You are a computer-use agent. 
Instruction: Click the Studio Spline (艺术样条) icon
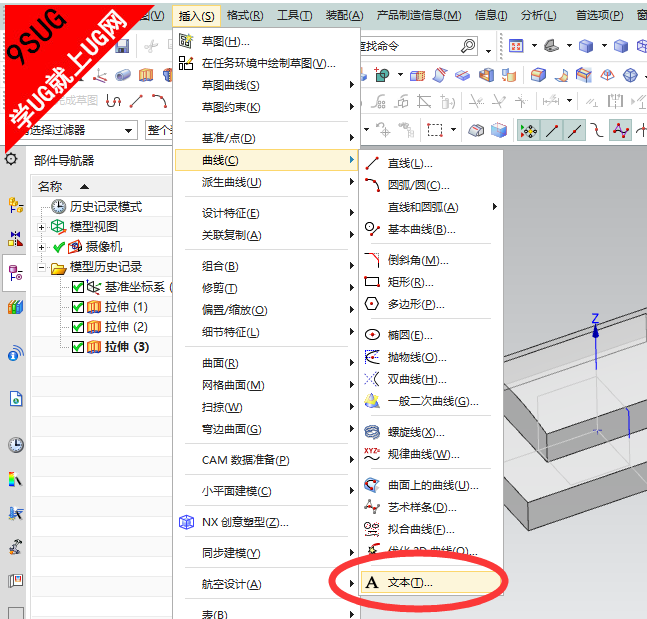pos(372,506)
